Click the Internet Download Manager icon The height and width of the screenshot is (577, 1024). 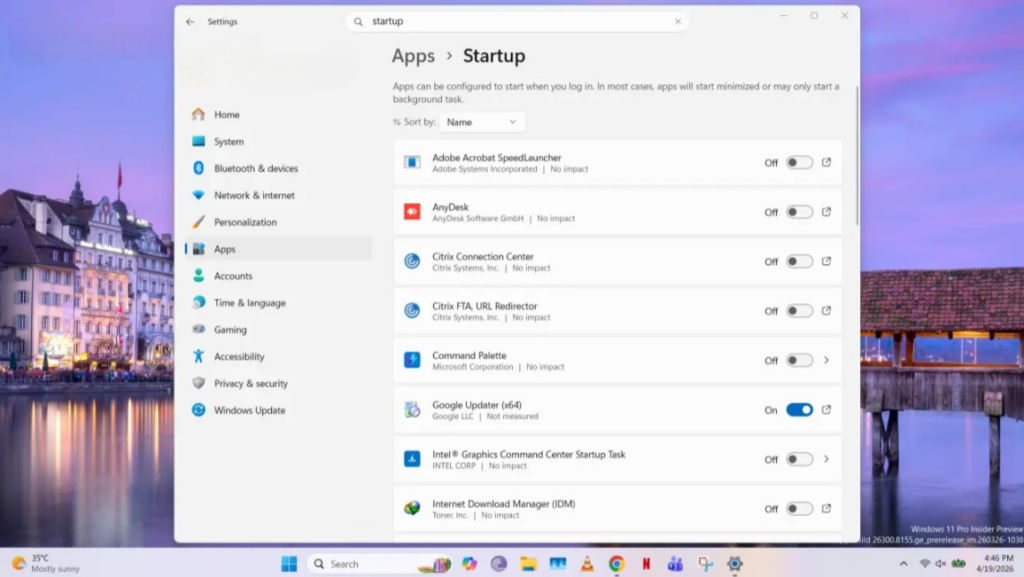(x=412, y=508)
